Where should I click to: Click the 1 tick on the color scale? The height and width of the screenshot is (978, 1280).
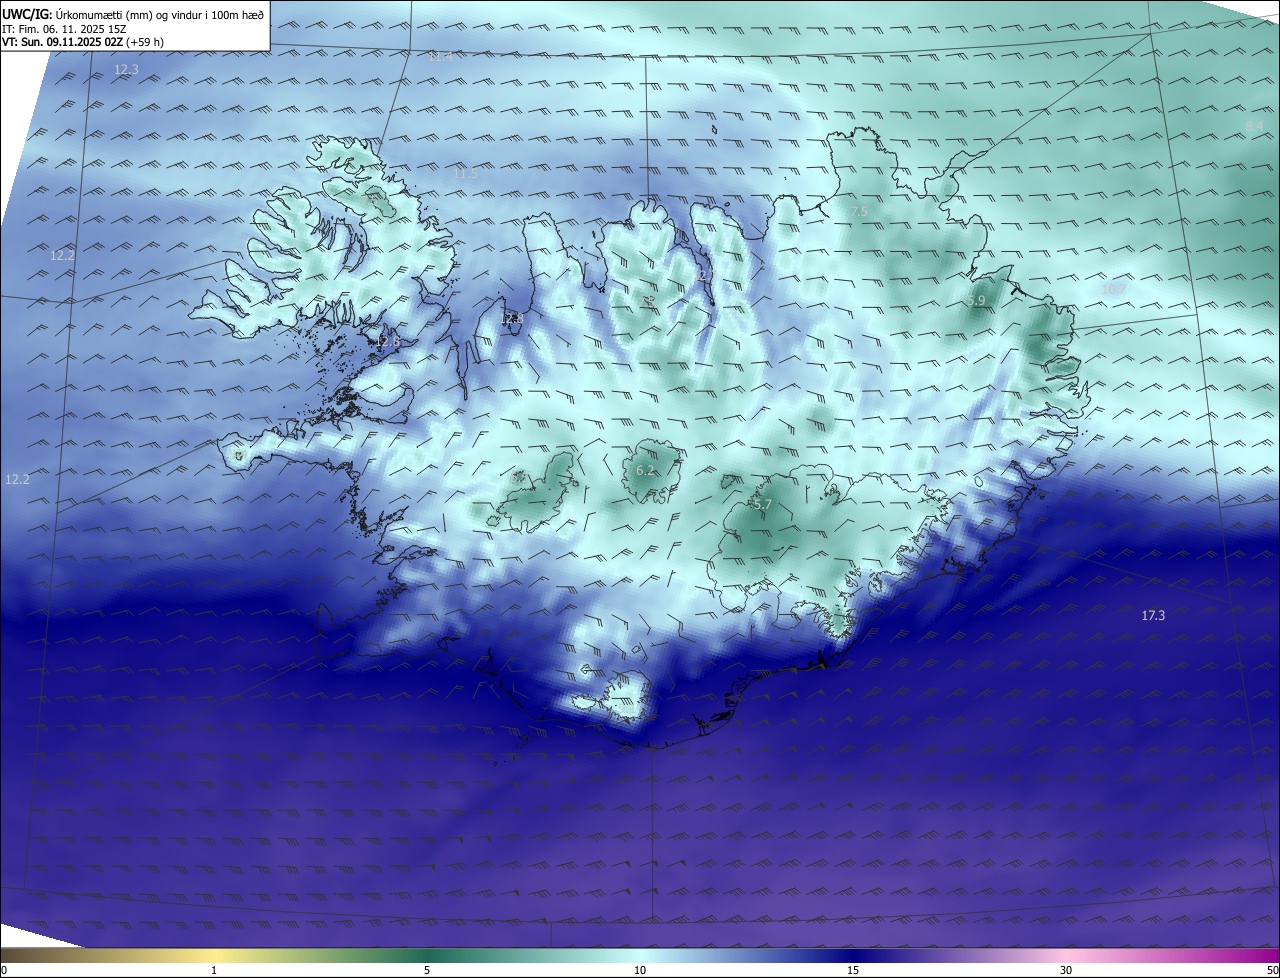(214, 970)
